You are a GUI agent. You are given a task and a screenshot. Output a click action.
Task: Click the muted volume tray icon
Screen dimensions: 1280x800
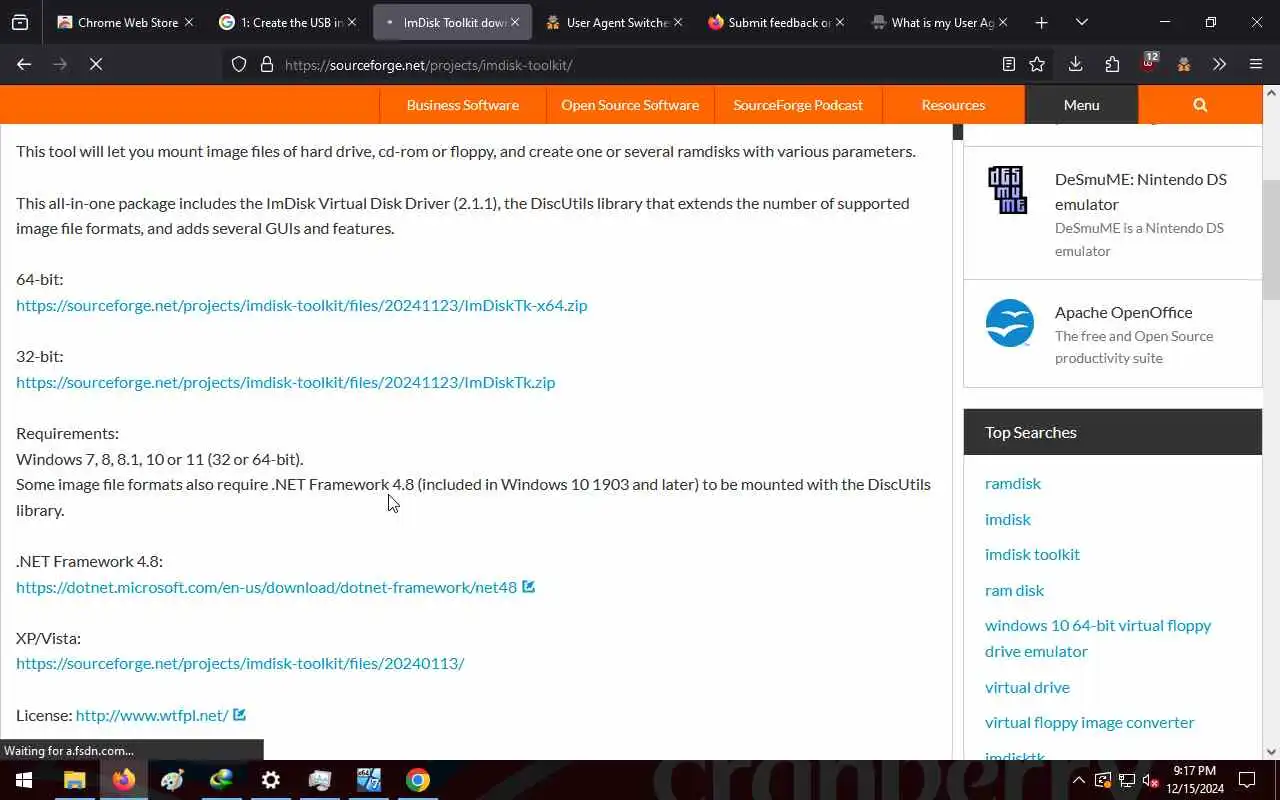(1151, 780)
